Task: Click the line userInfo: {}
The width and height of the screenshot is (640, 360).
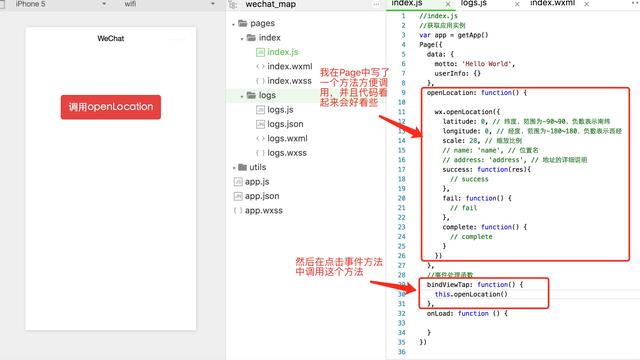Action: click(458, 73)
